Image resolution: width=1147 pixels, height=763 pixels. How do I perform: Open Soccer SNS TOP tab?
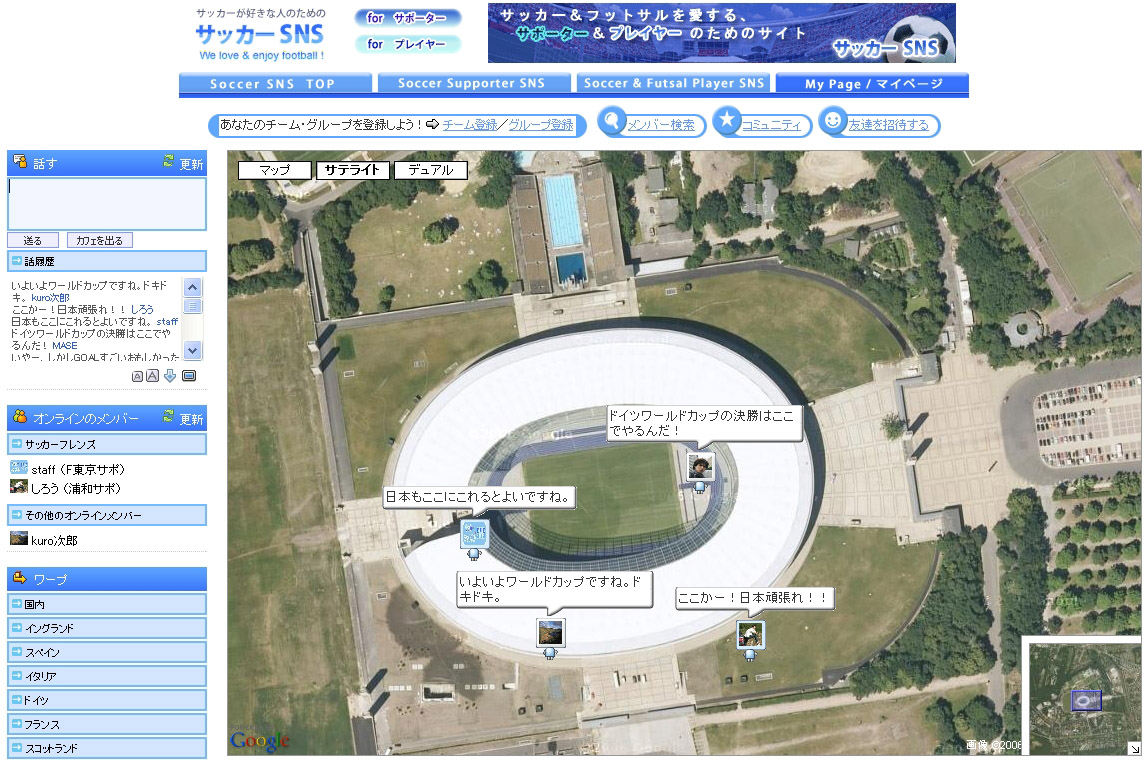275,83
